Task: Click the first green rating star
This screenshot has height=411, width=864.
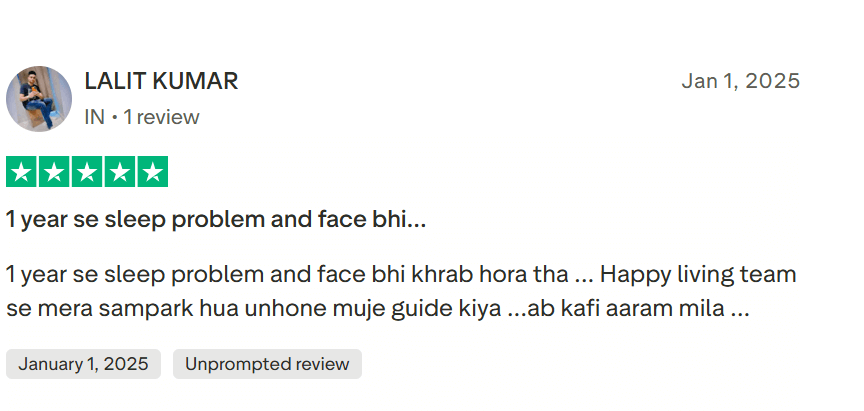Action: [x=21, y=172]
